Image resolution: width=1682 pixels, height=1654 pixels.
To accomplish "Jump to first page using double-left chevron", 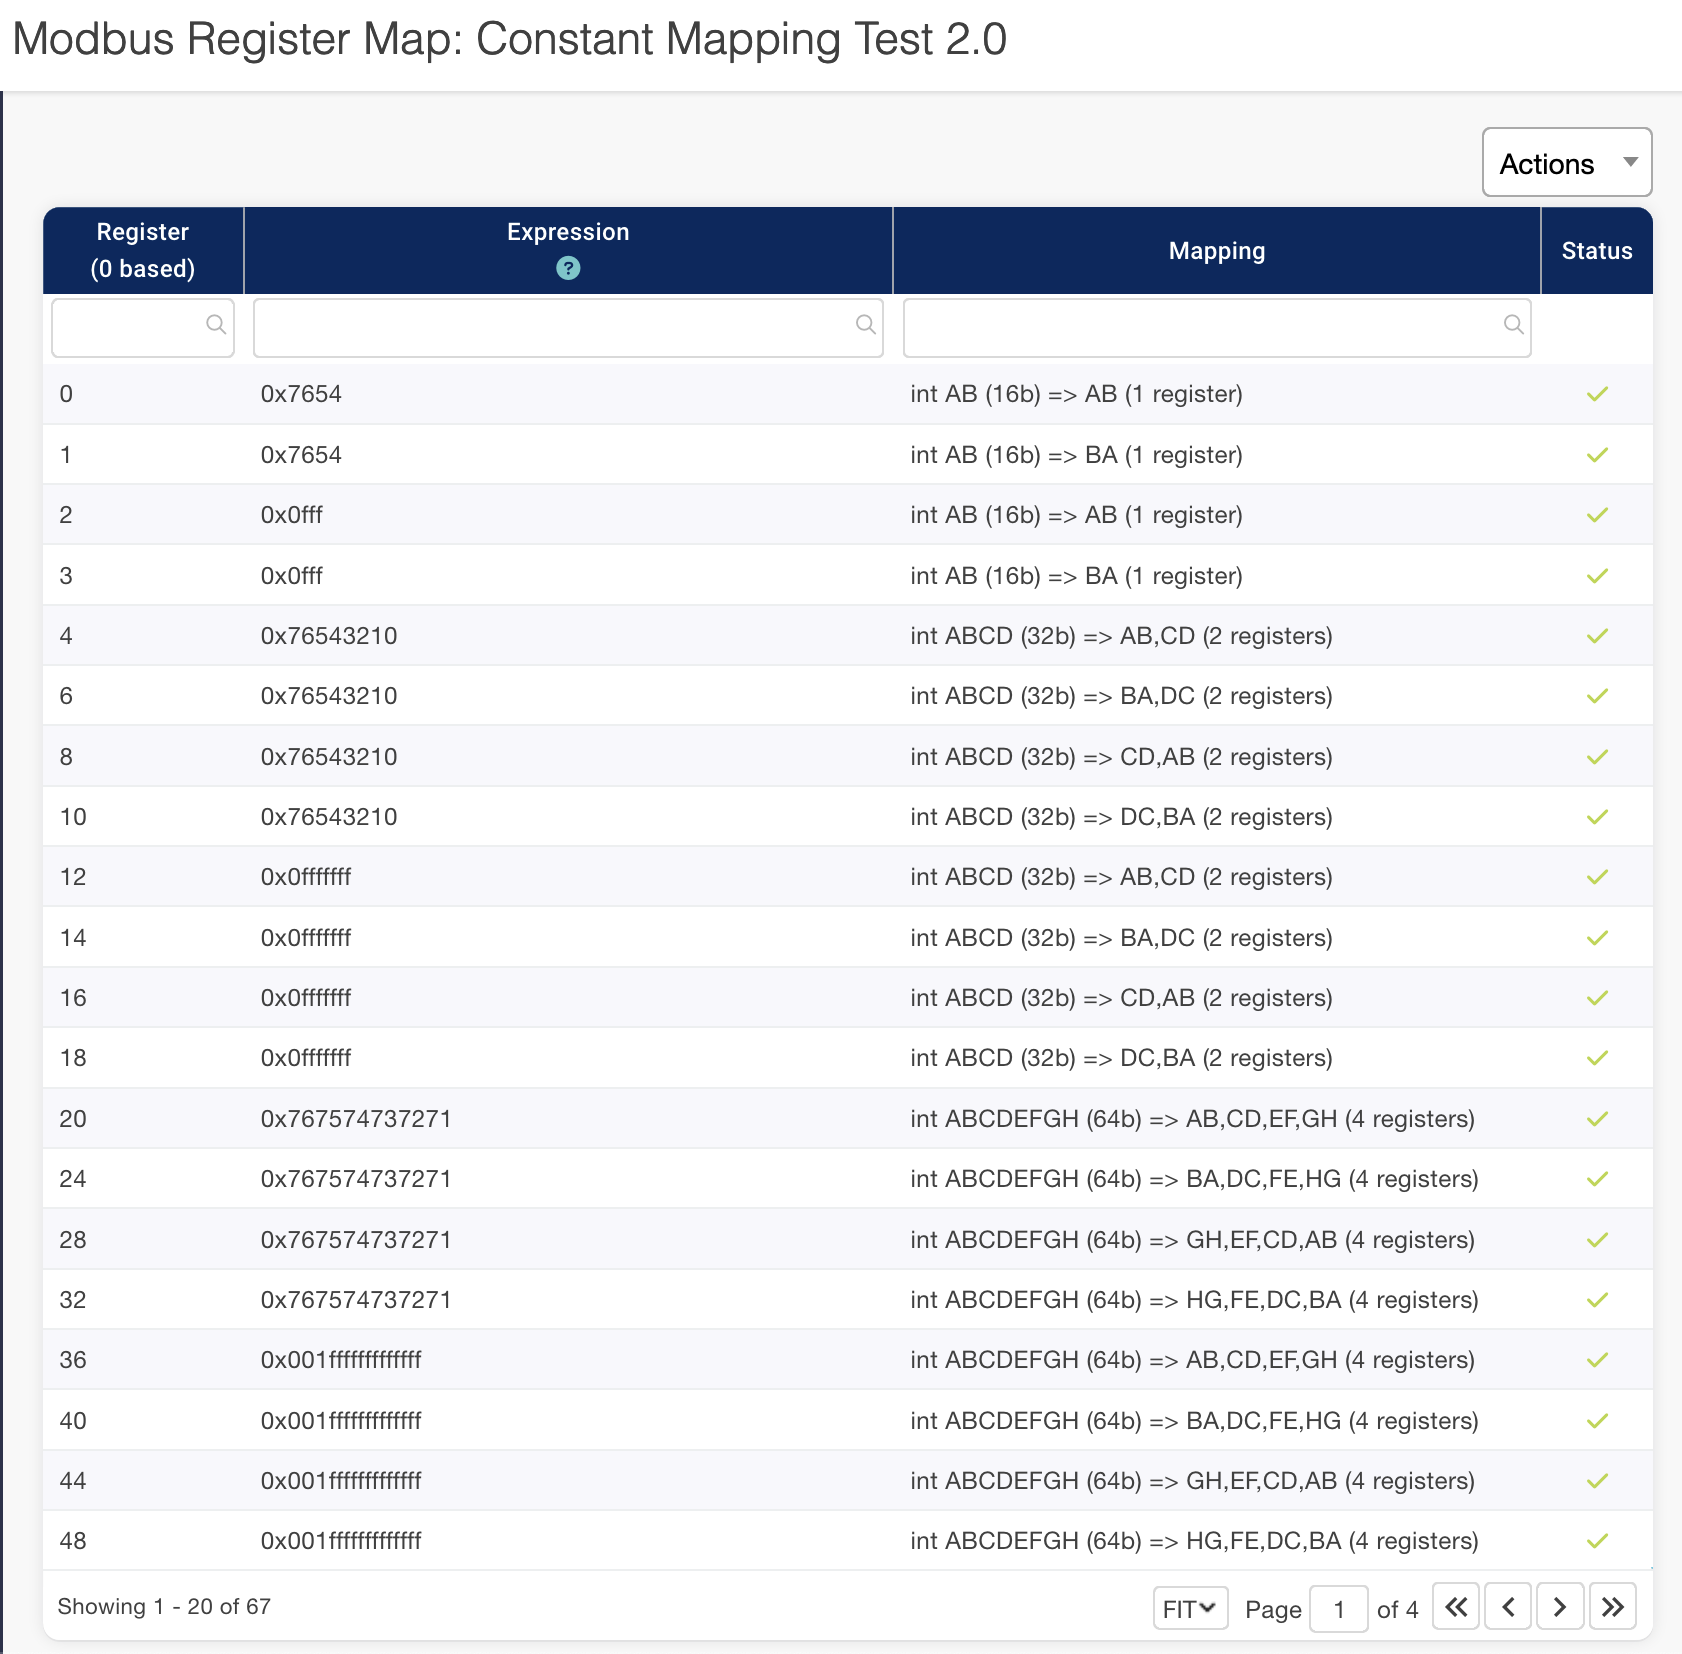I will [1456, 1607].
